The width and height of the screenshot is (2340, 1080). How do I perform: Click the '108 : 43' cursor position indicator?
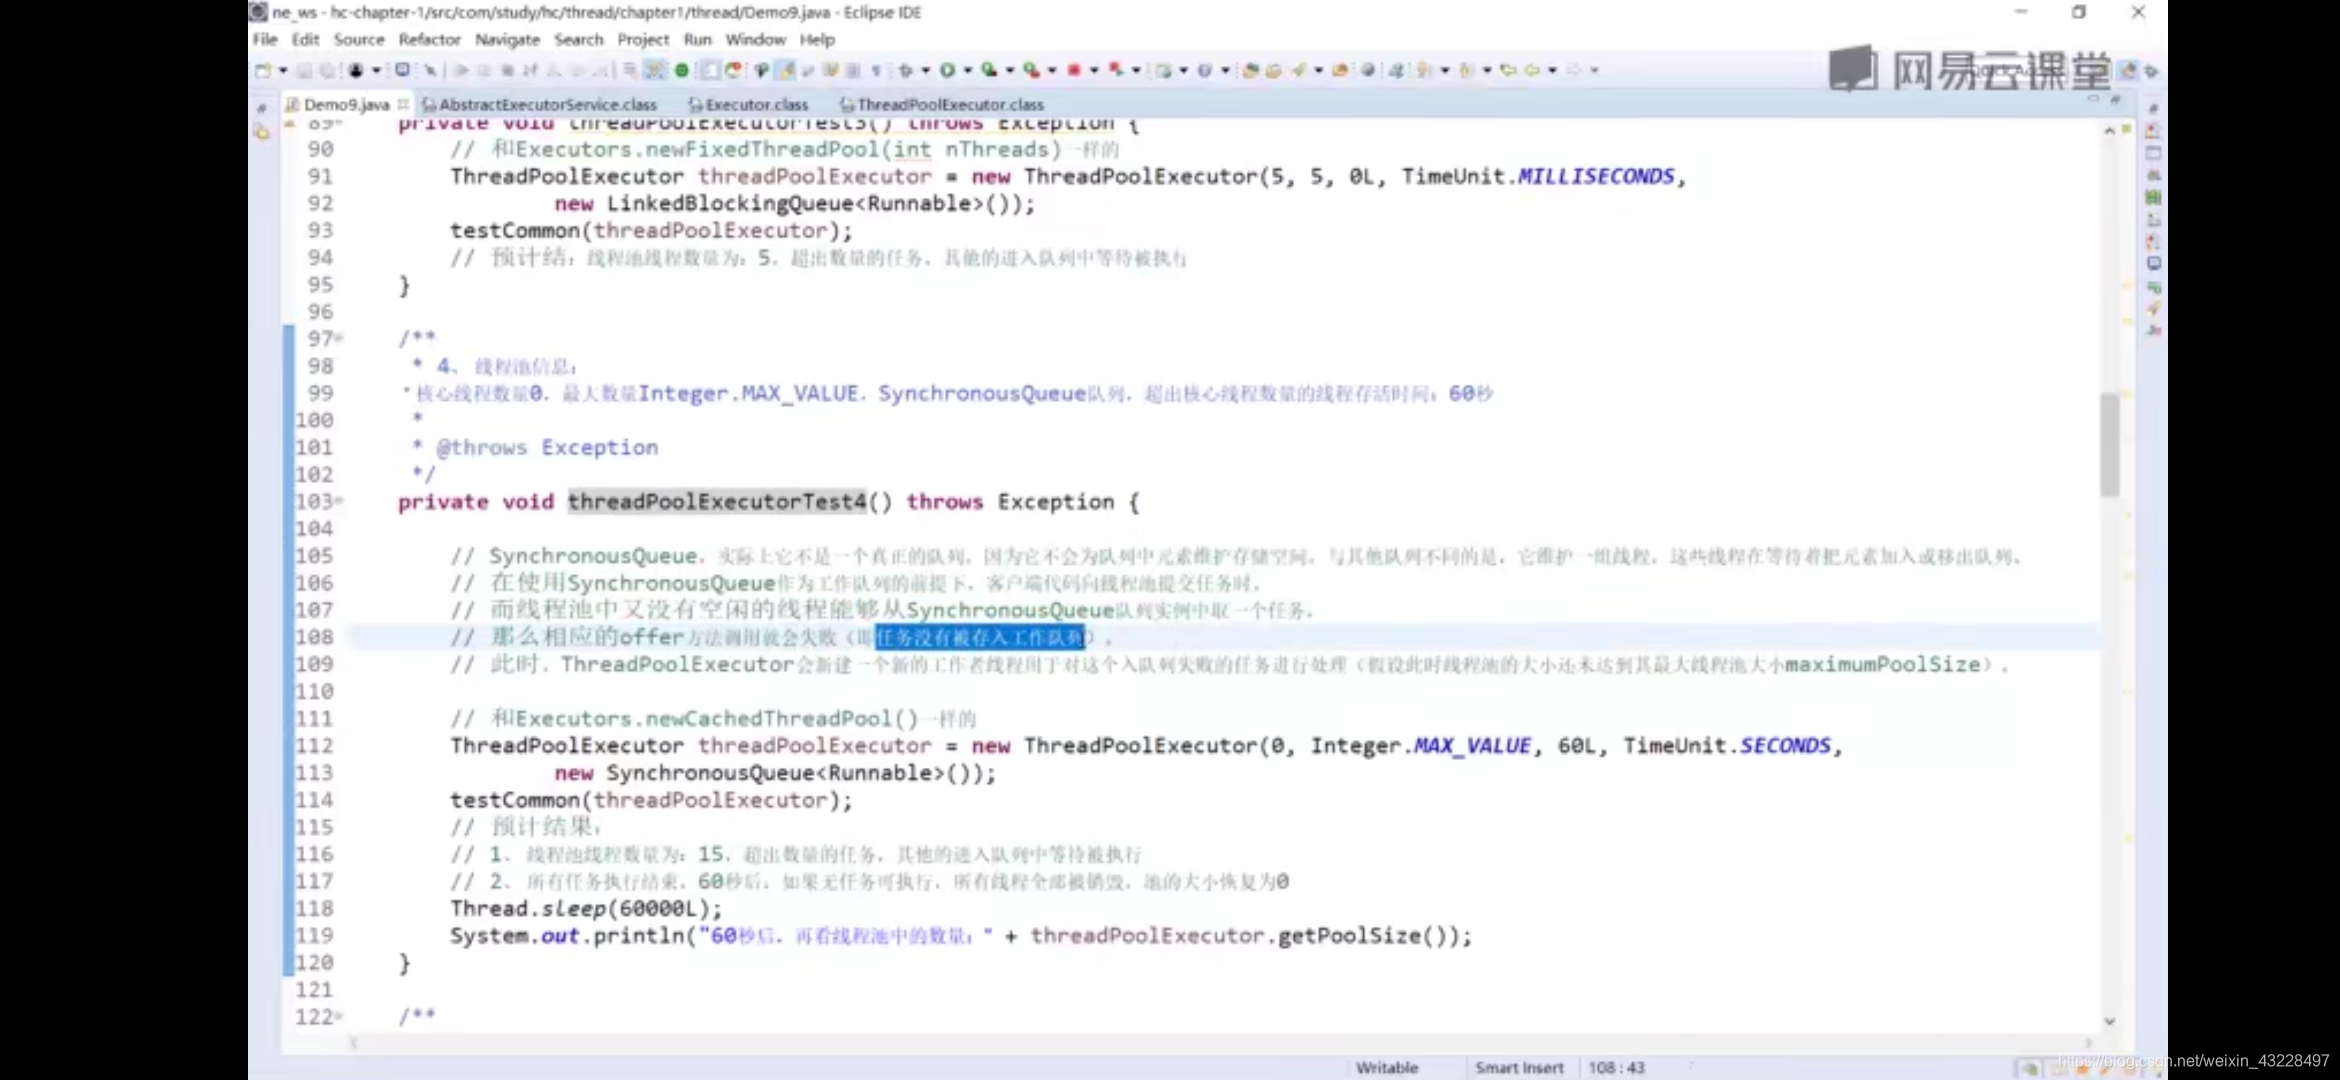tap(1616, 1067)
